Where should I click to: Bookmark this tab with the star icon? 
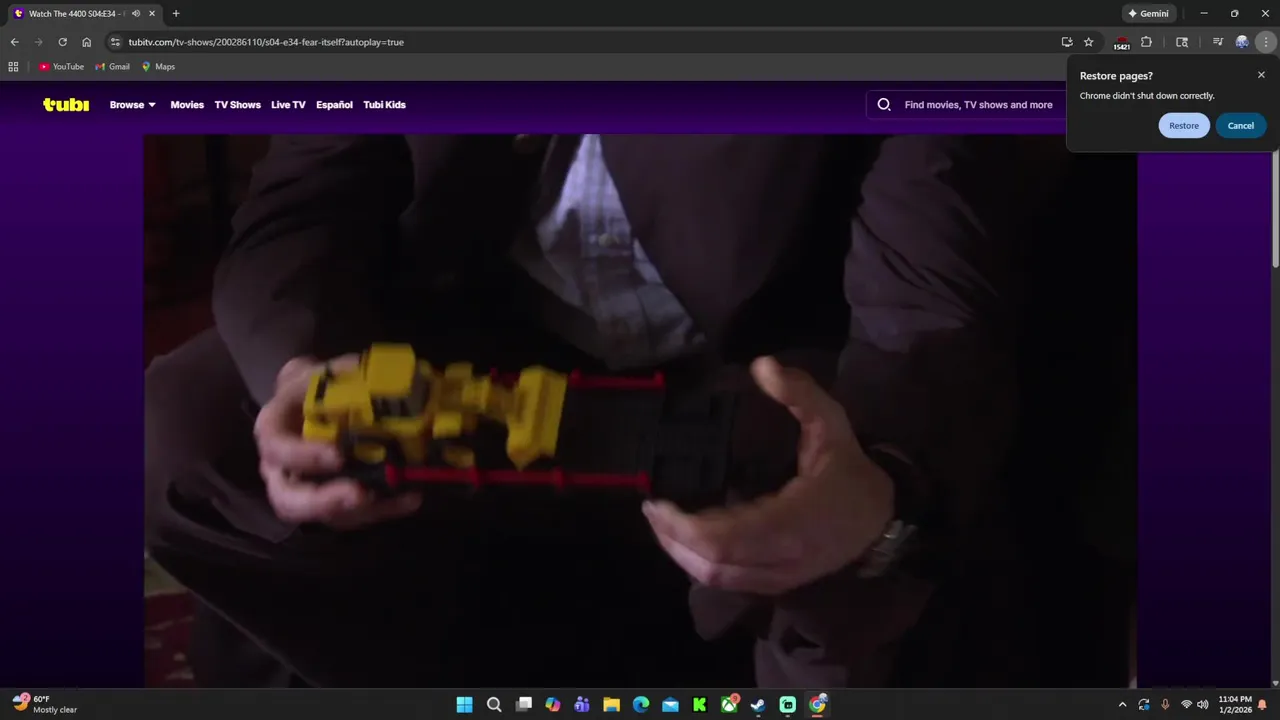1089,42
